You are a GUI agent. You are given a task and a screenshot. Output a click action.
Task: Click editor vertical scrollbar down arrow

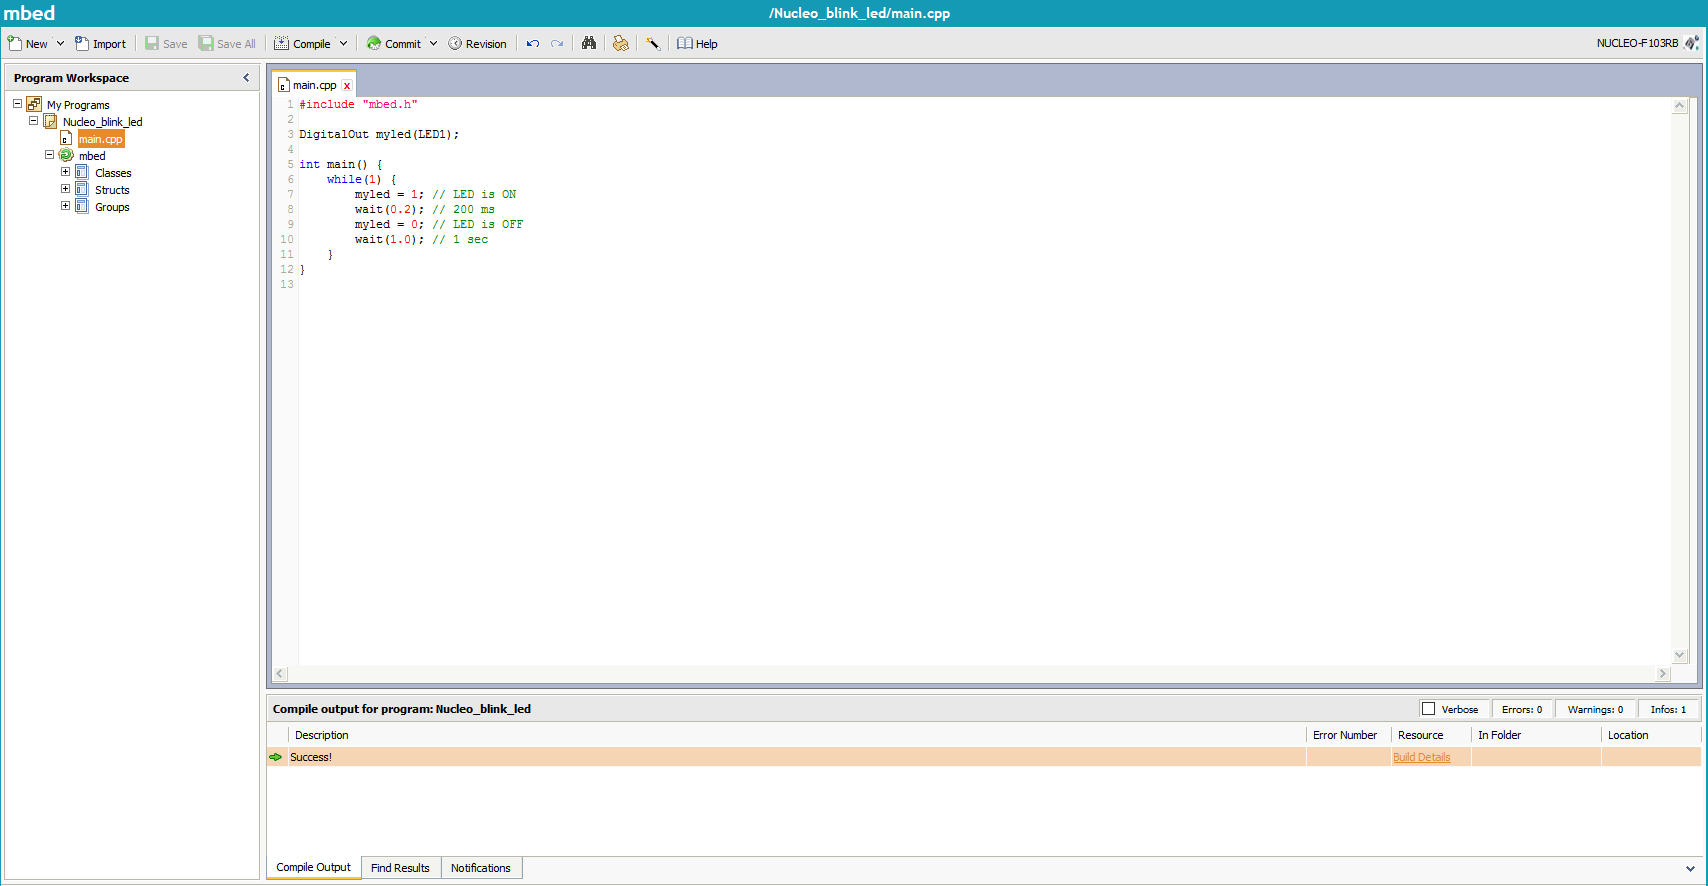click(x=1680, y=656)
